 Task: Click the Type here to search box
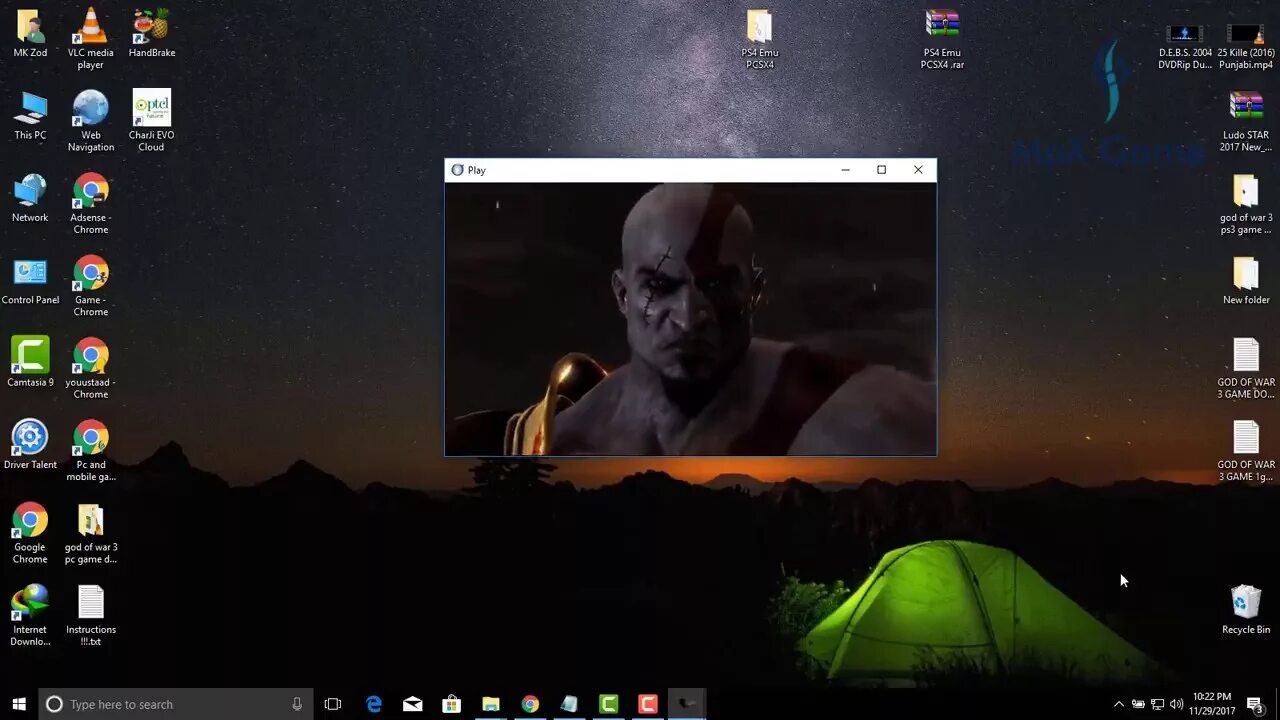[x=176, y=704]
